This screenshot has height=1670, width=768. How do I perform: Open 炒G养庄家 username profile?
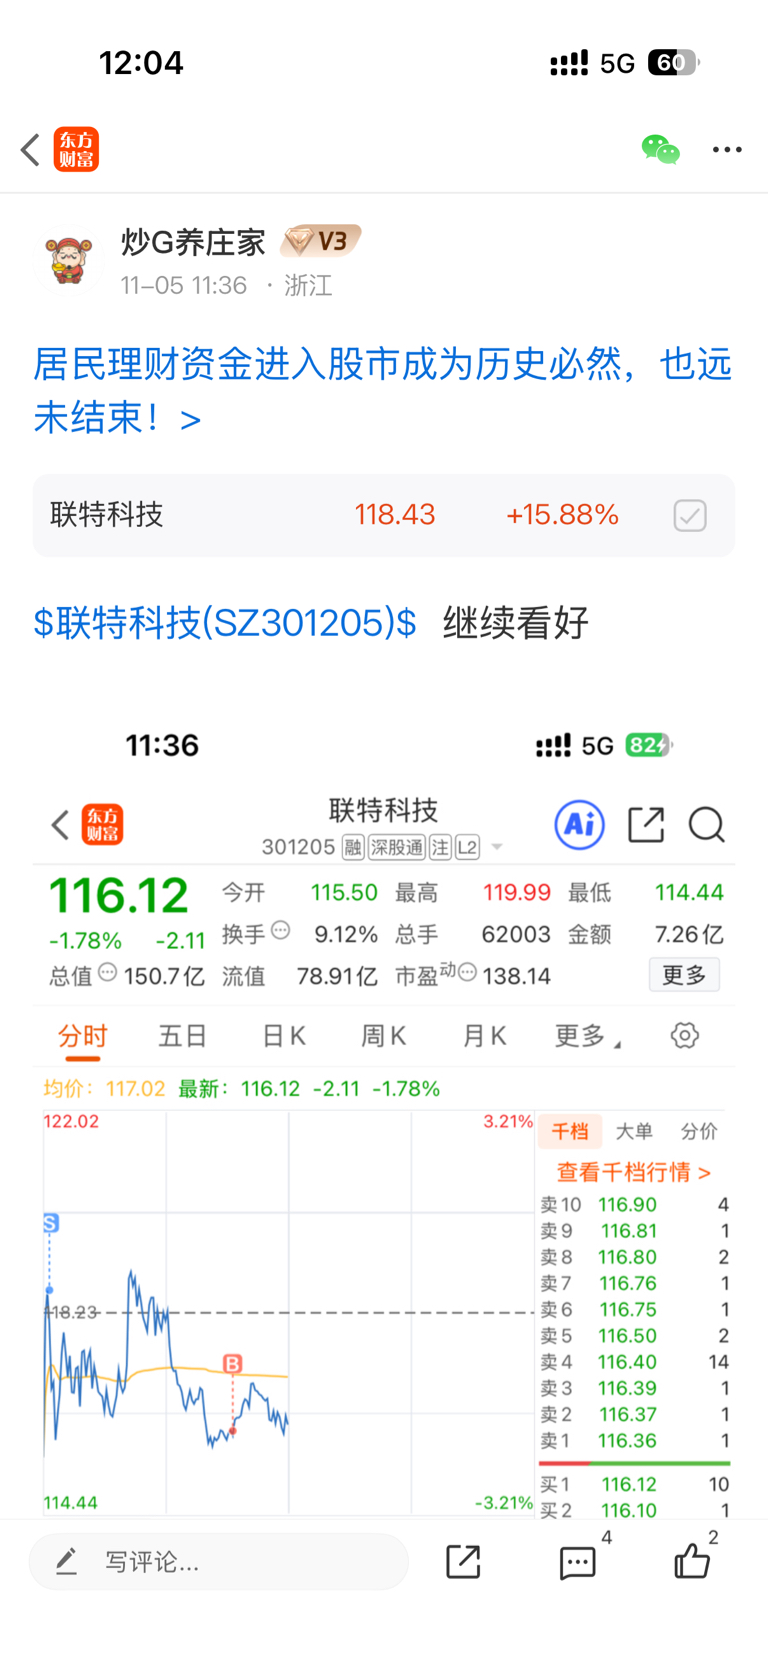193,242
